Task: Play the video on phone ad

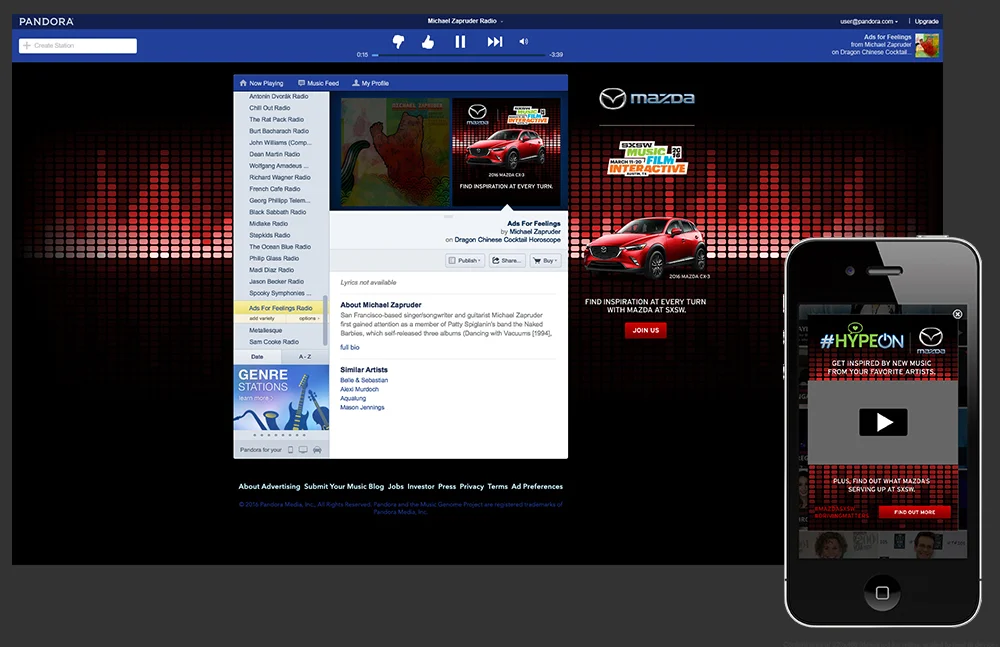Action: [x=883, y=422]
